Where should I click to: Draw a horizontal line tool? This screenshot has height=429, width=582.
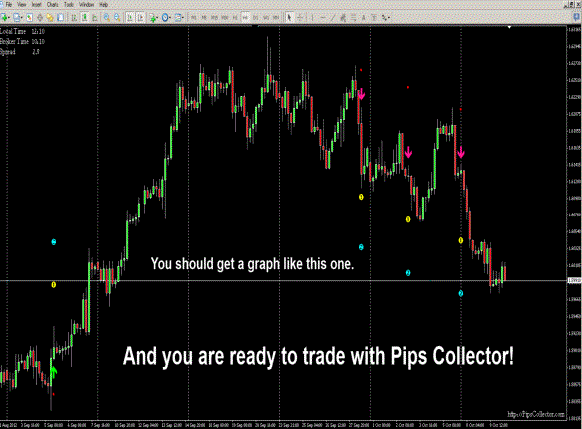pyautogui.click(x=323, y=17)
